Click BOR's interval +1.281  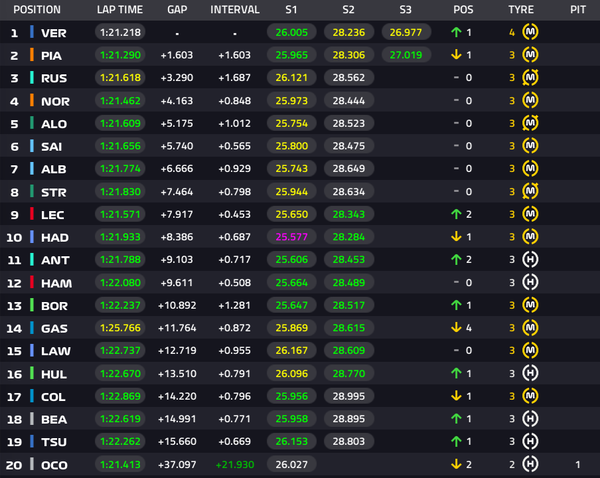pyautogui.click(x=235, y=305)
